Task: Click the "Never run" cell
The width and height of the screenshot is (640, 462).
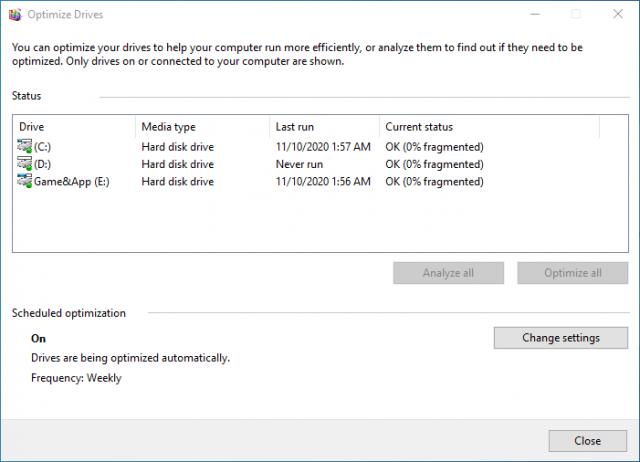Action: (299, 164)
